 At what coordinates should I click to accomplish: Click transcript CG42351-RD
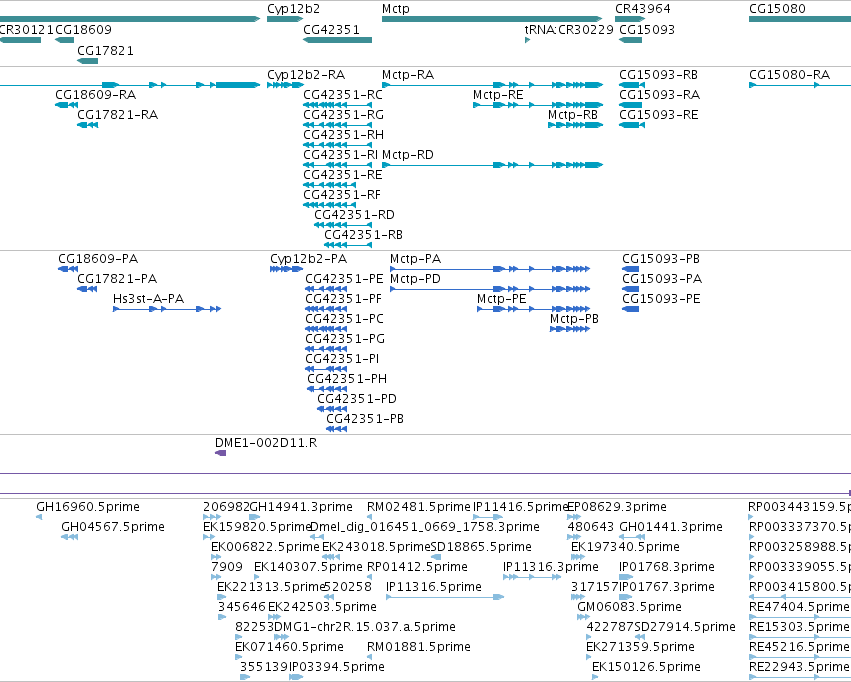tap(354, 215)
